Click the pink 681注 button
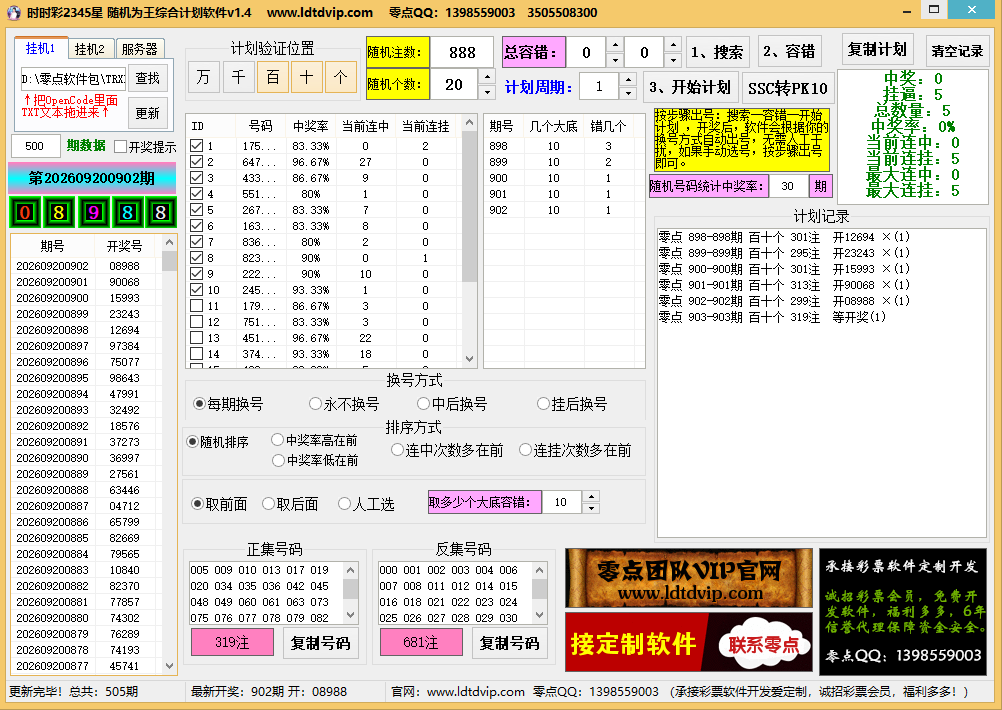 421,642
